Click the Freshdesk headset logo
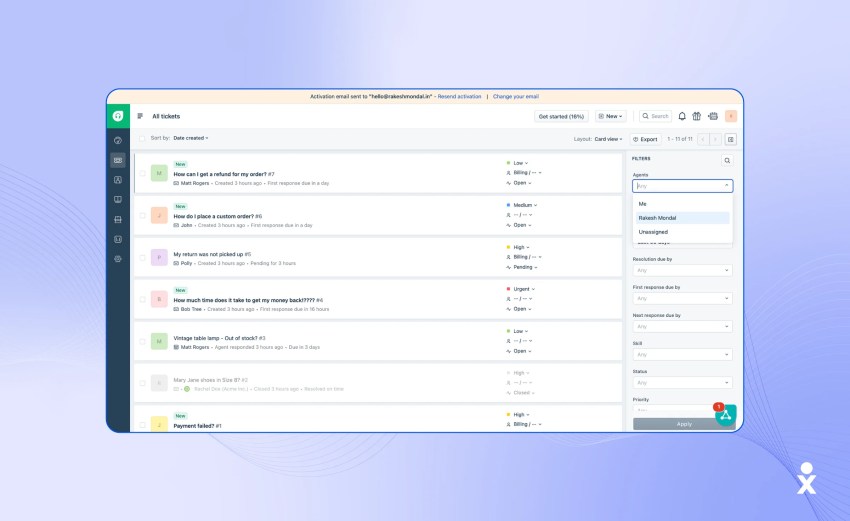 (x=118, y=116)
